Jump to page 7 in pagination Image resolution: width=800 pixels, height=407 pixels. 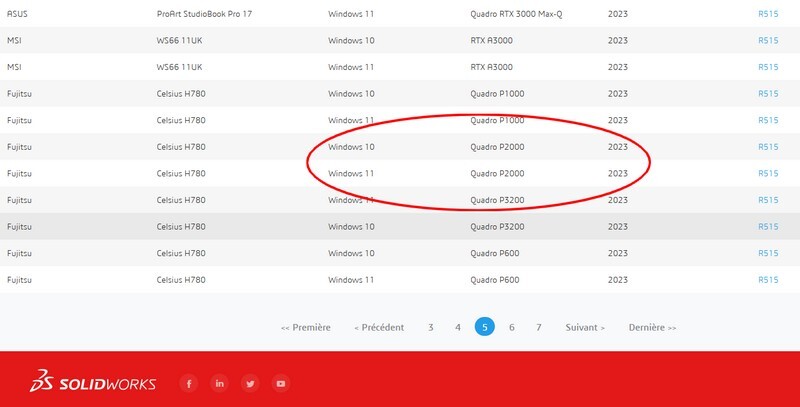pos(539,327)
